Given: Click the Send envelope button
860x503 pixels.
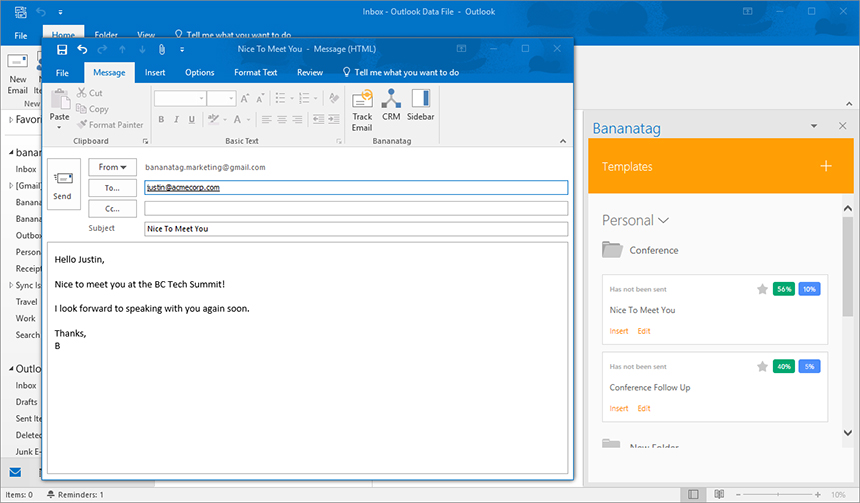Looking at the screenshot, I should [x=62, y=184].
